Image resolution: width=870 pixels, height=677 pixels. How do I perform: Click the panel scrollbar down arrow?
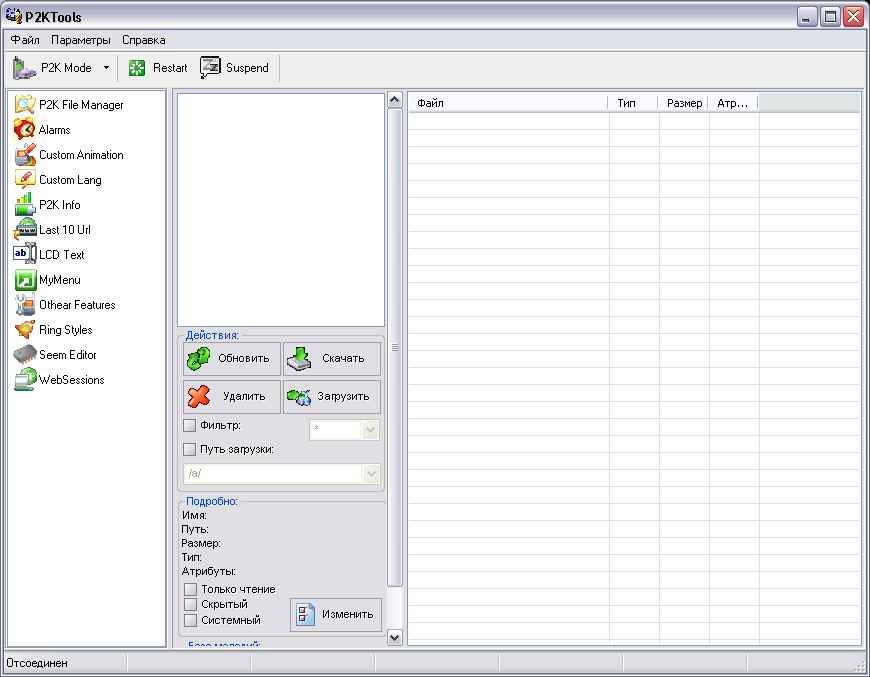click(394, 638)
